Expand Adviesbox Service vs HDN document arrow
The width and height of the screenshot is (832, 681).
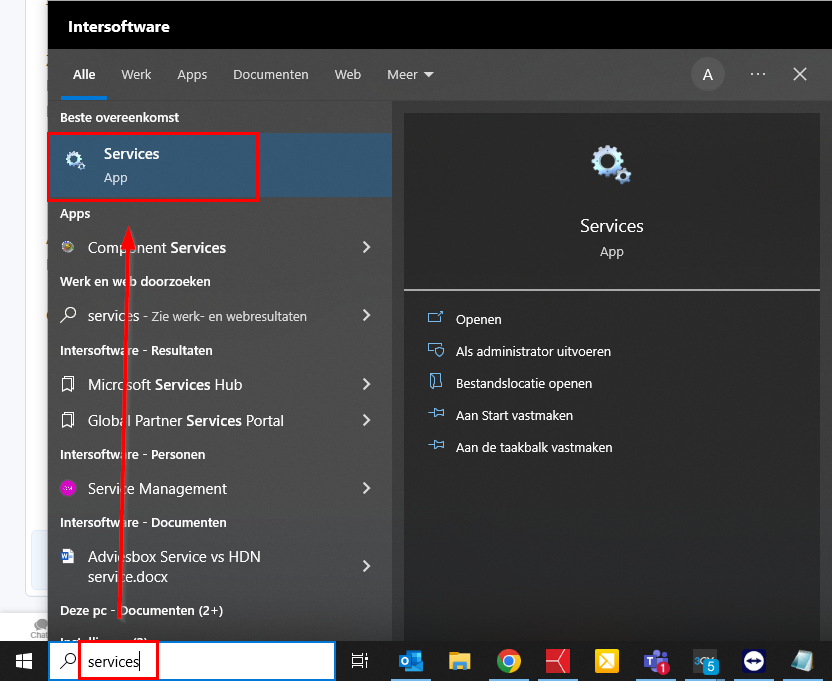pos(366,566)
